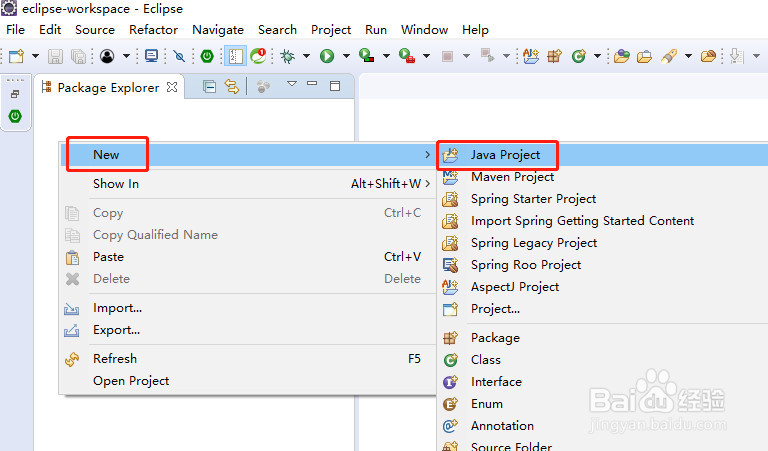768x451 pixels.
Task: Click the disabled Terminate stop icon
Action: [447, 56]
